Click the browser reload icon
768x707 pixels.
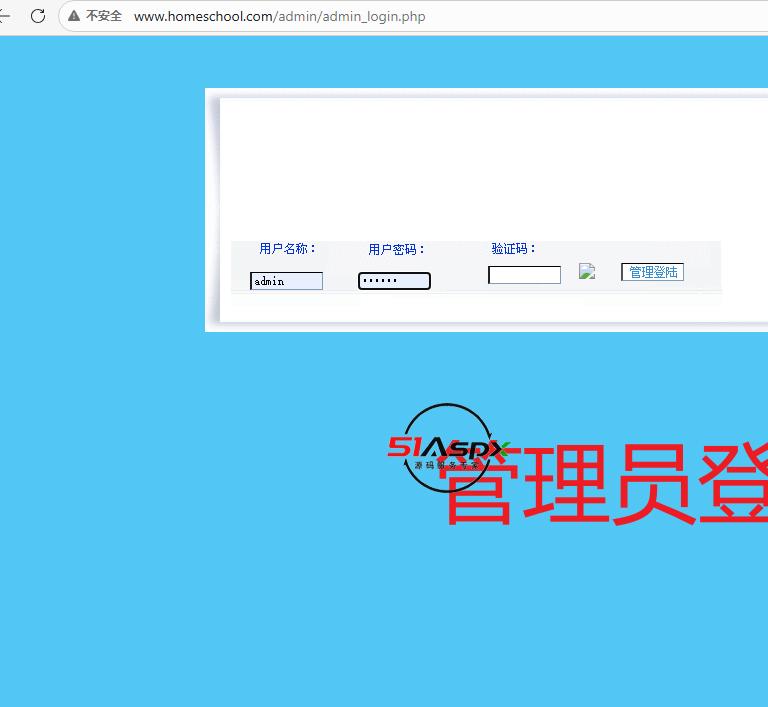tap(38, 16)
